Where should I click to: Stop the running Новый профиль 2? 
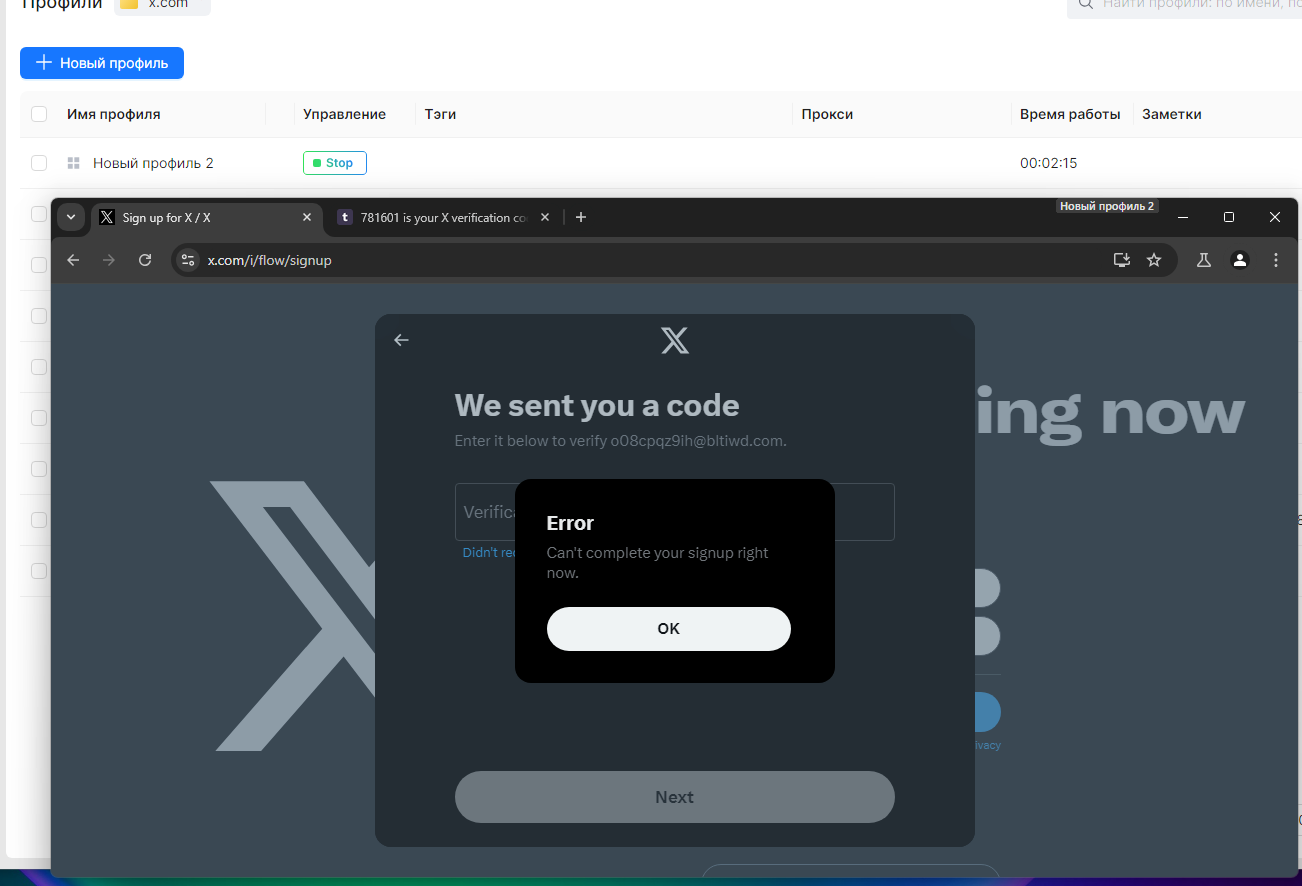coord(335,163)
